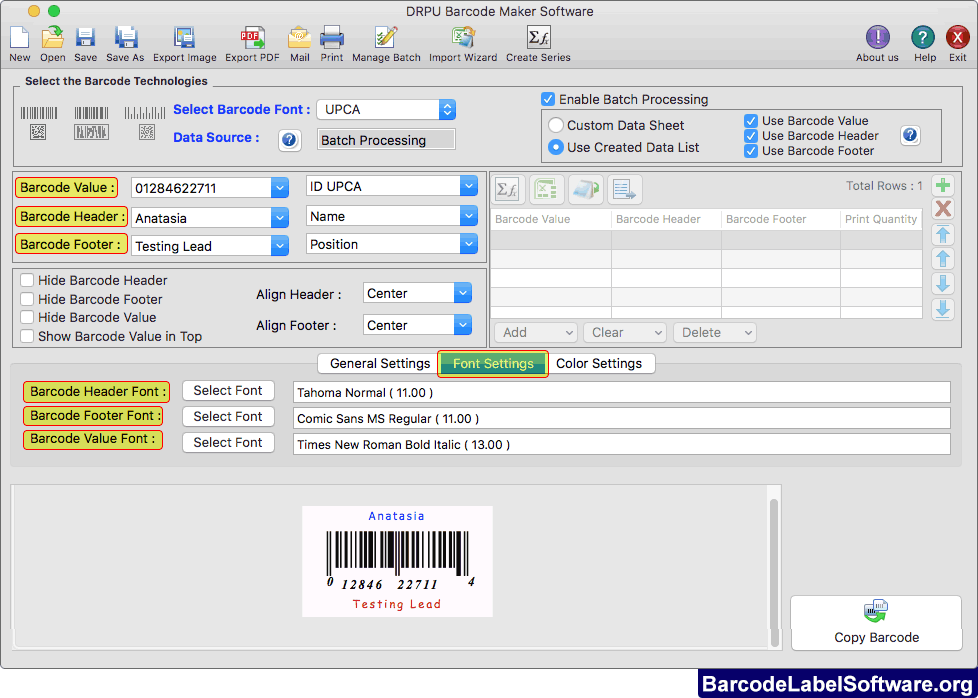The height and width of the screenshot is (698, 978).
Task: Click Select Font for Barcode Value
Action: 228,442
